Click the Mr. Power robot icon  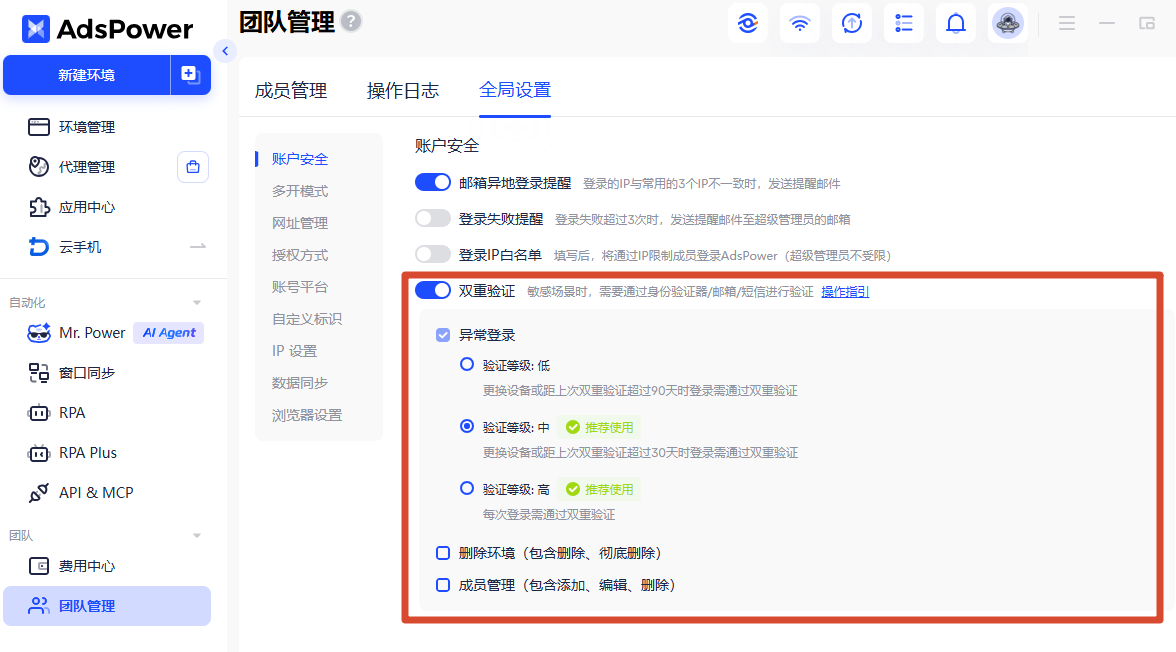(x=38, y=332)
